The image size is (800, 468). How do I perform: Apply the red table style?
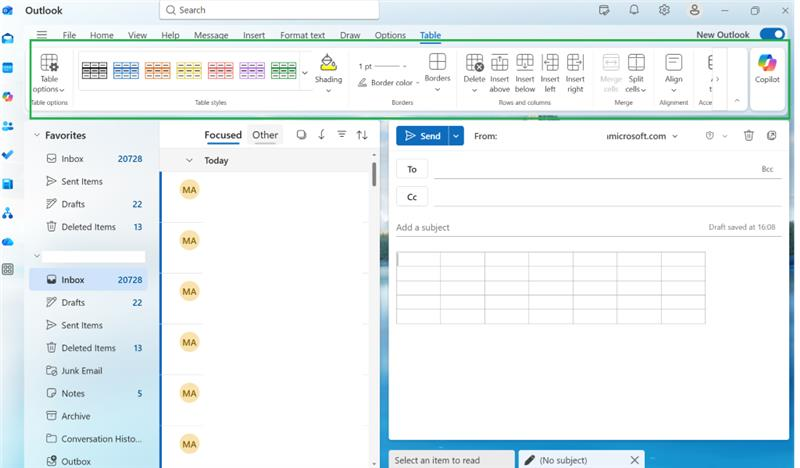coord(220,70)
